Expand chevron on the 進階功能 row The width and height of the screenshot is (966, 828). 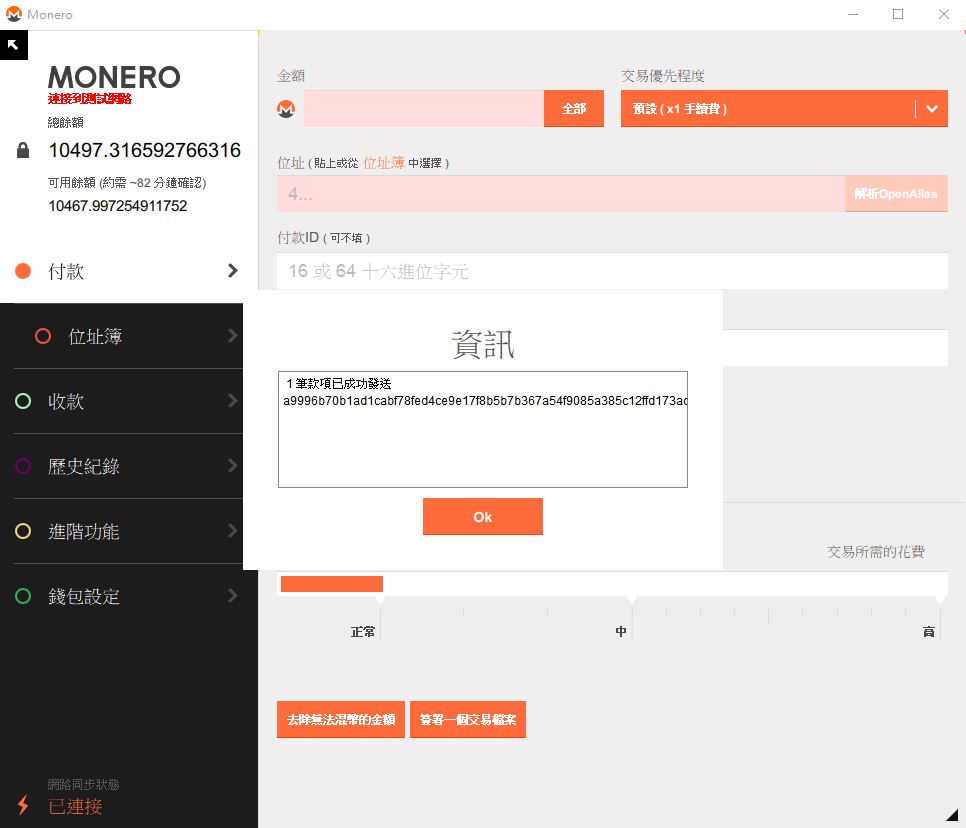[232, 530]
